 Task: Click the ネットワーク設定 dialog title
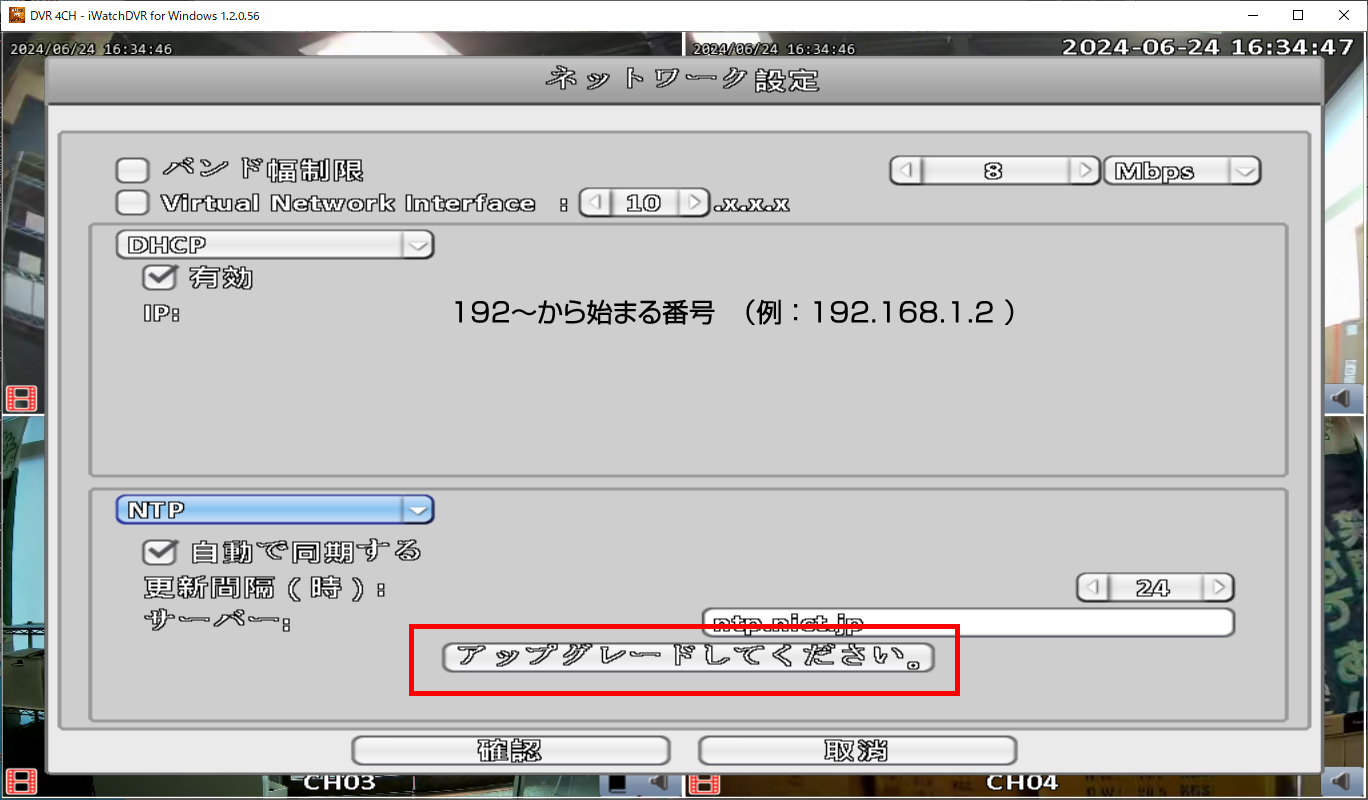coord(683,80)
